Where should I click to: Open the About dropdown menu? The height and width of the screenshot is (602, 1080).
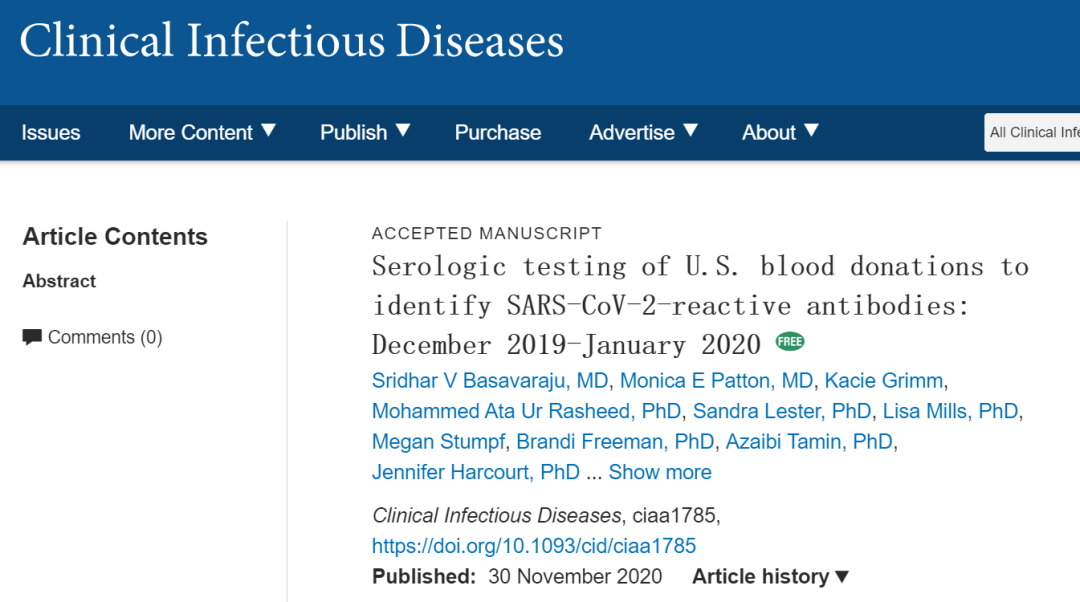780,132
